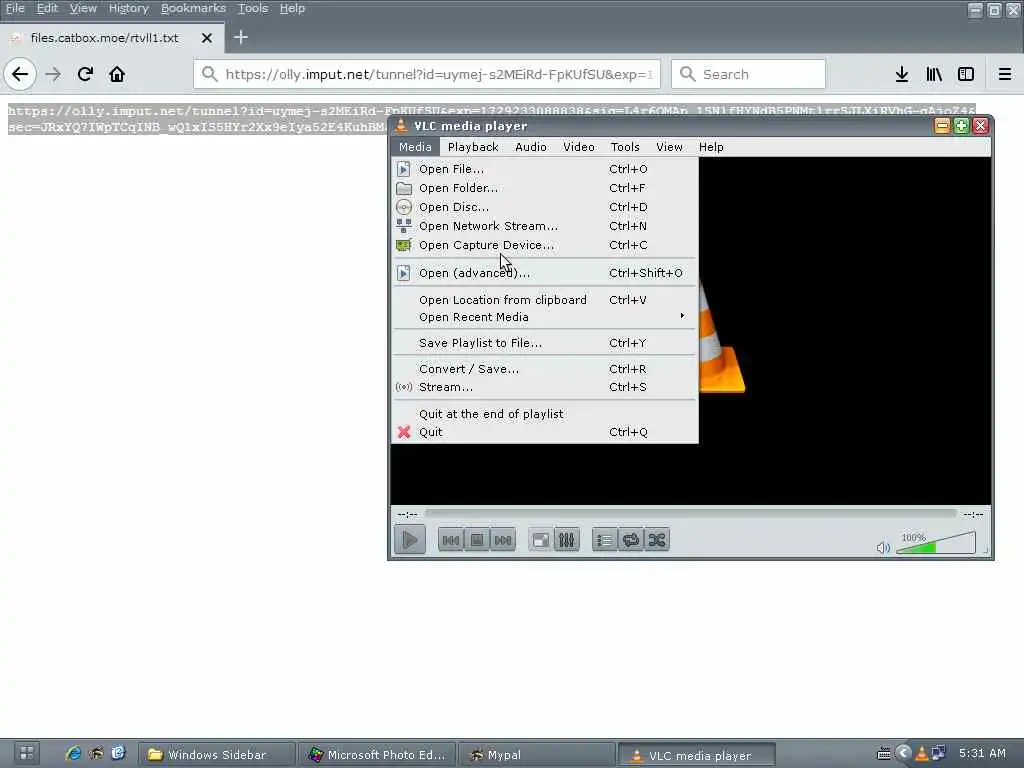This screenshot has height=768, width=1024.
Task: Click the system clock 5:31 AM
Action: (982, 754)
